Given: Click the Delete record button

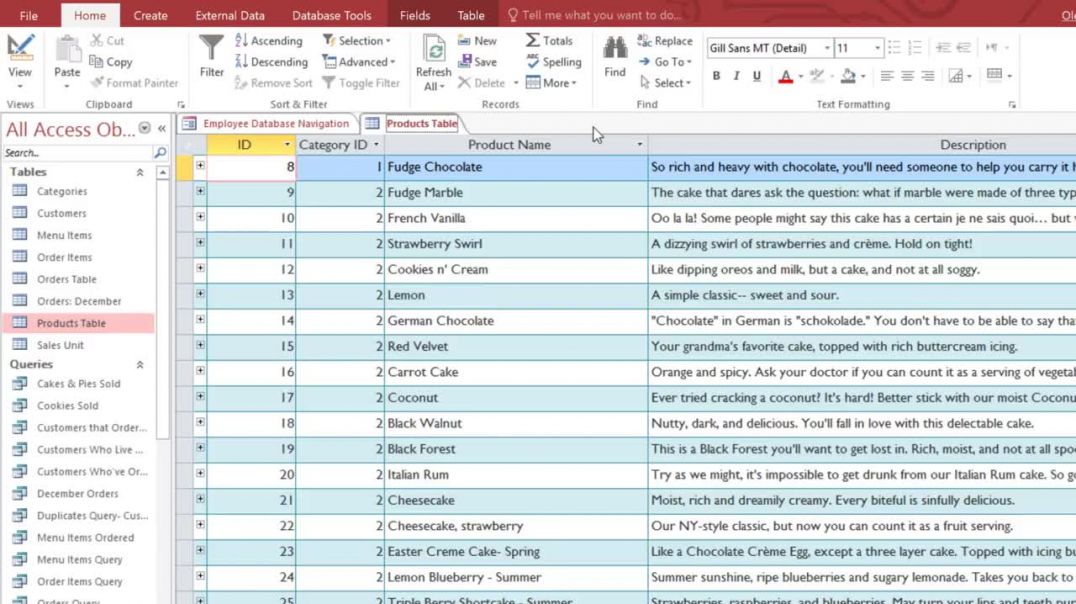Looking at the screenshot, I should tap(482, 83).
